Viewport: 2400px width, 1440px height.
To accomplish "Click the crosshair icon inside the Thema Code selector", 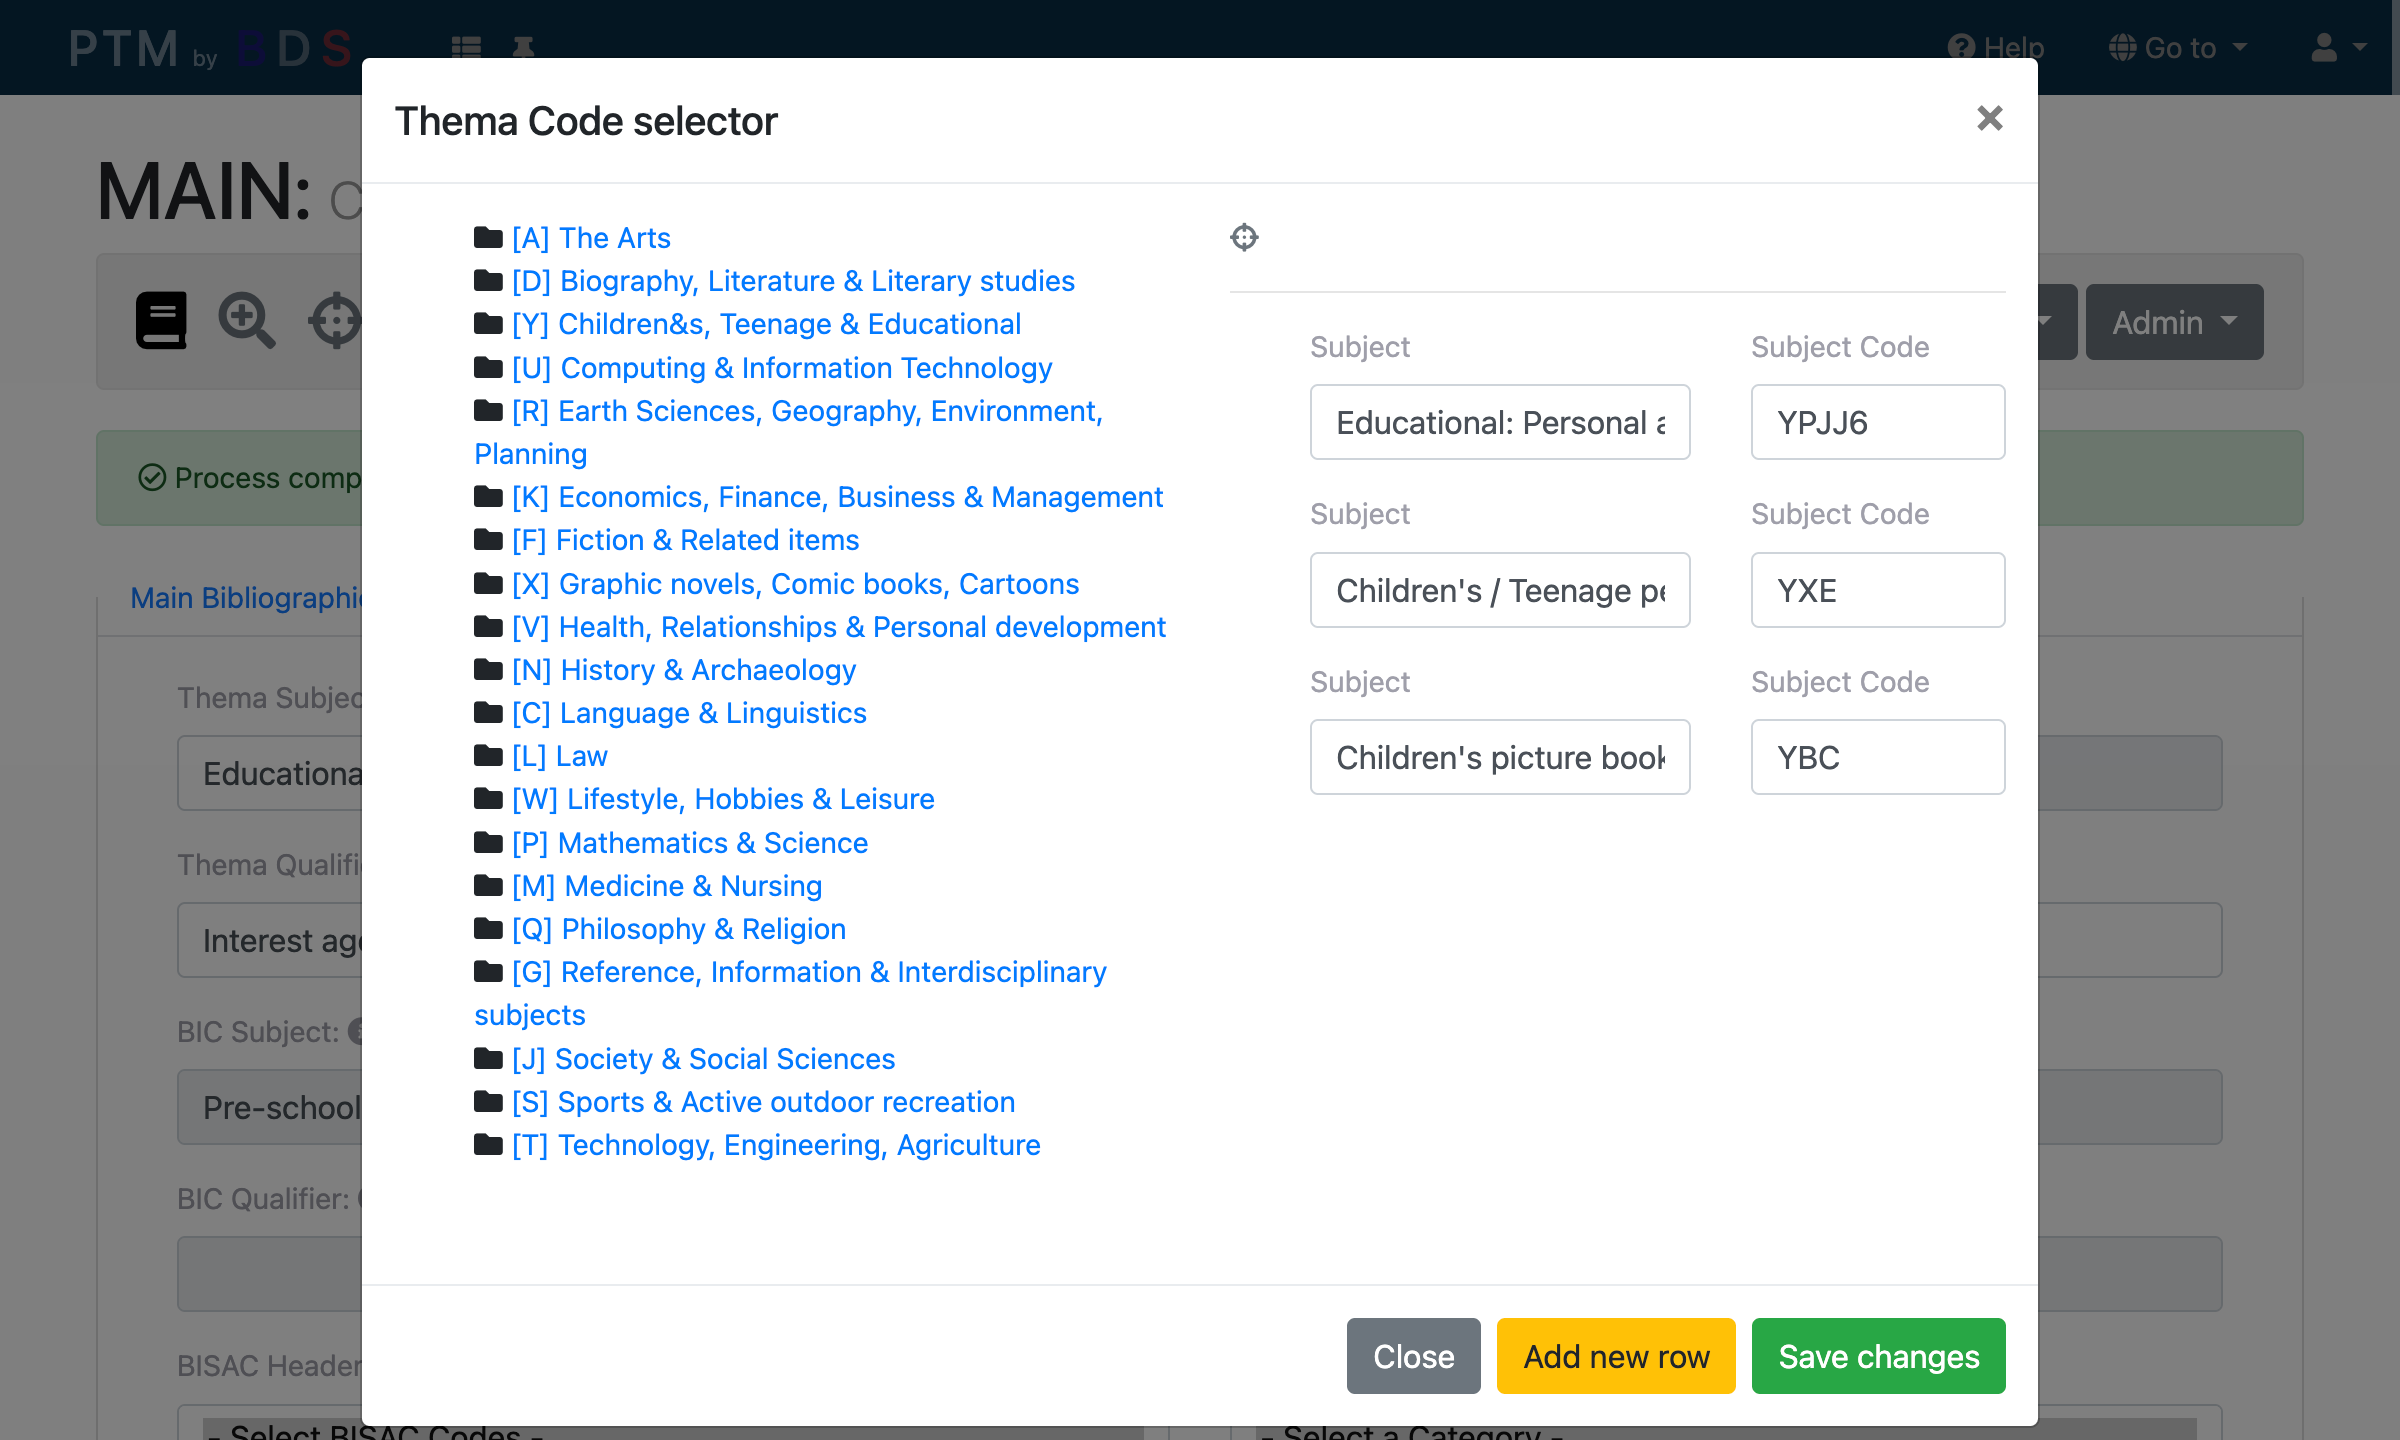I will 1244,238.
